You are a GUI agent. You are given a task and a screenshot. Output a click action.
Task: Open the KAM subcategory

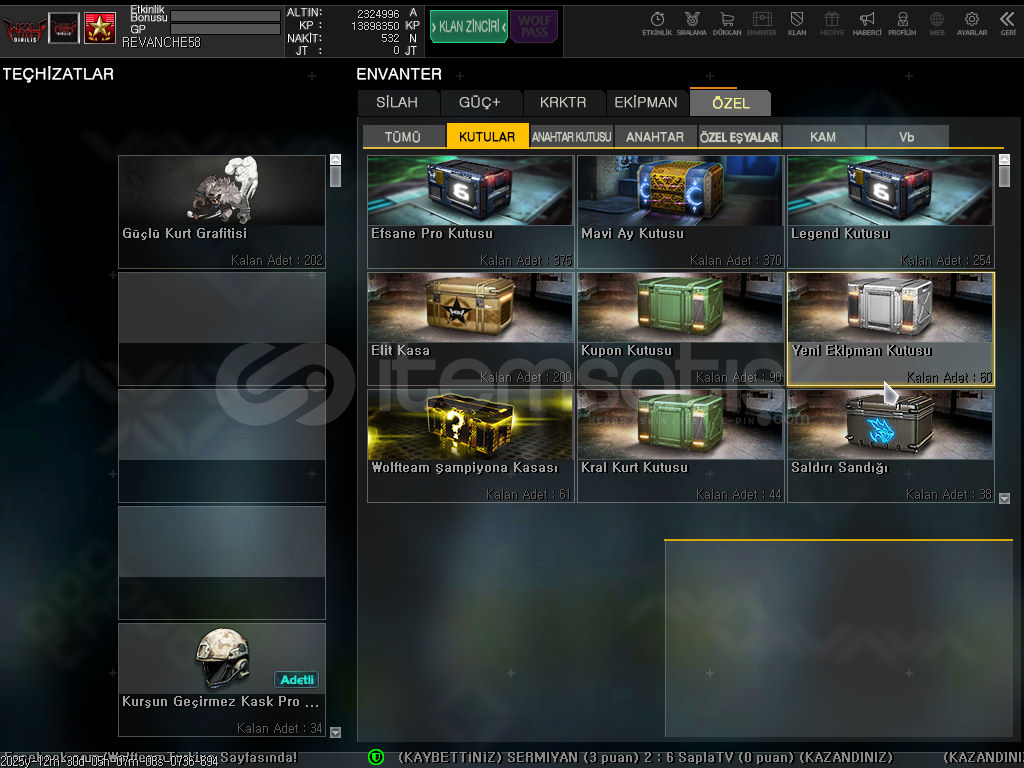[823, 136]
